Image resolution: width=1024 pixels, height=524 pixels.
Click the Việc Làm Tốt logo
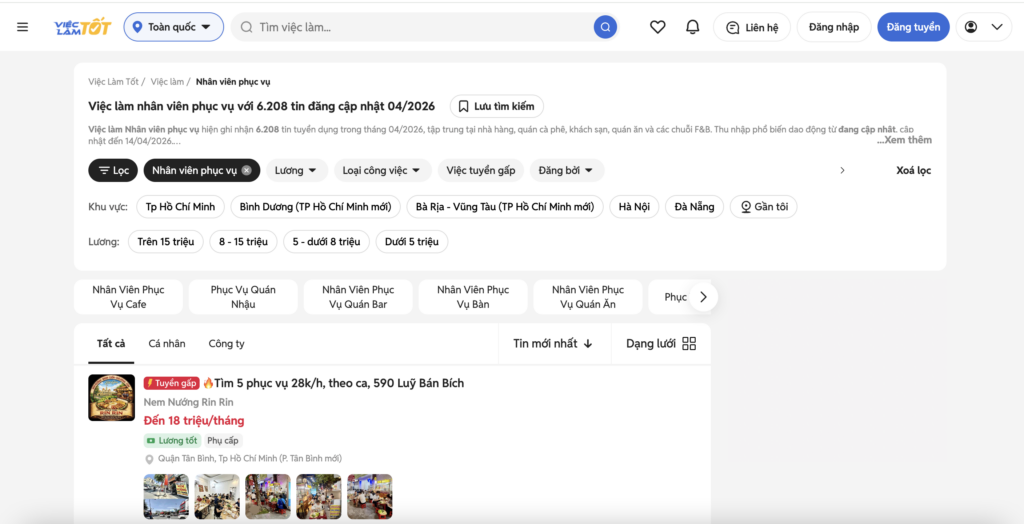82,27
